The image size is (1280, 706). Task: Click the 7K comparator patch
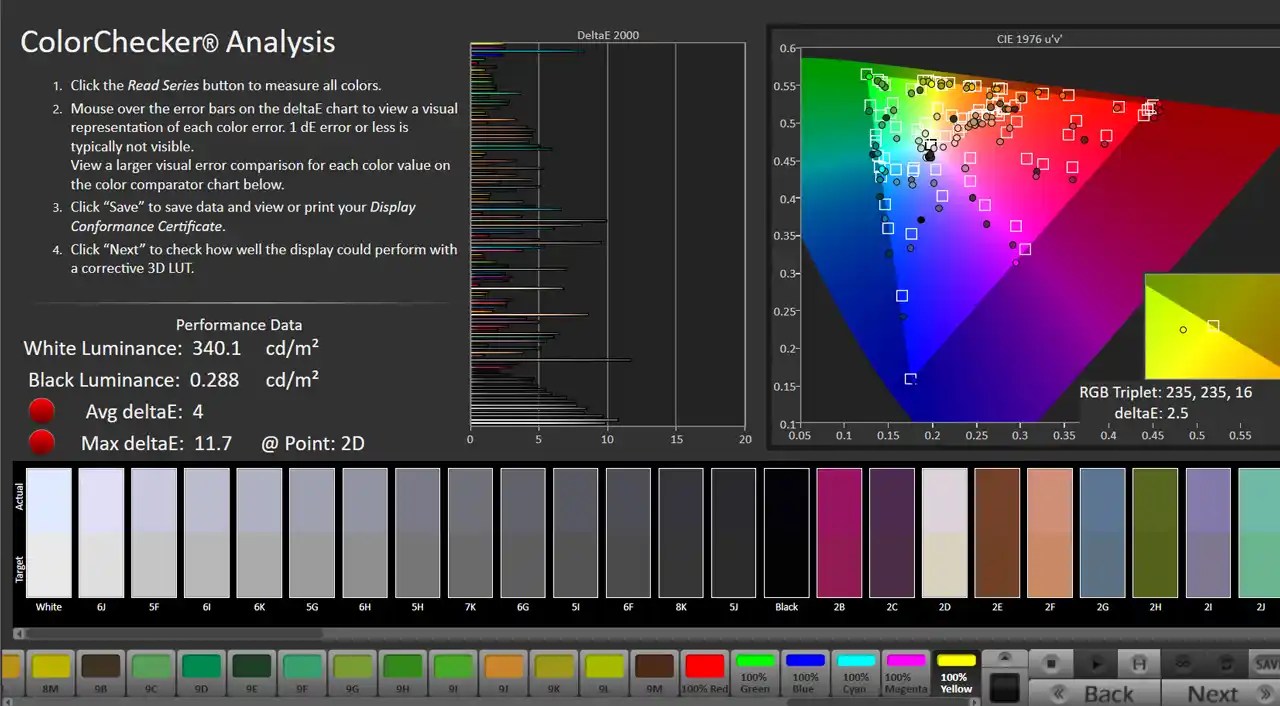pos(471,533)
